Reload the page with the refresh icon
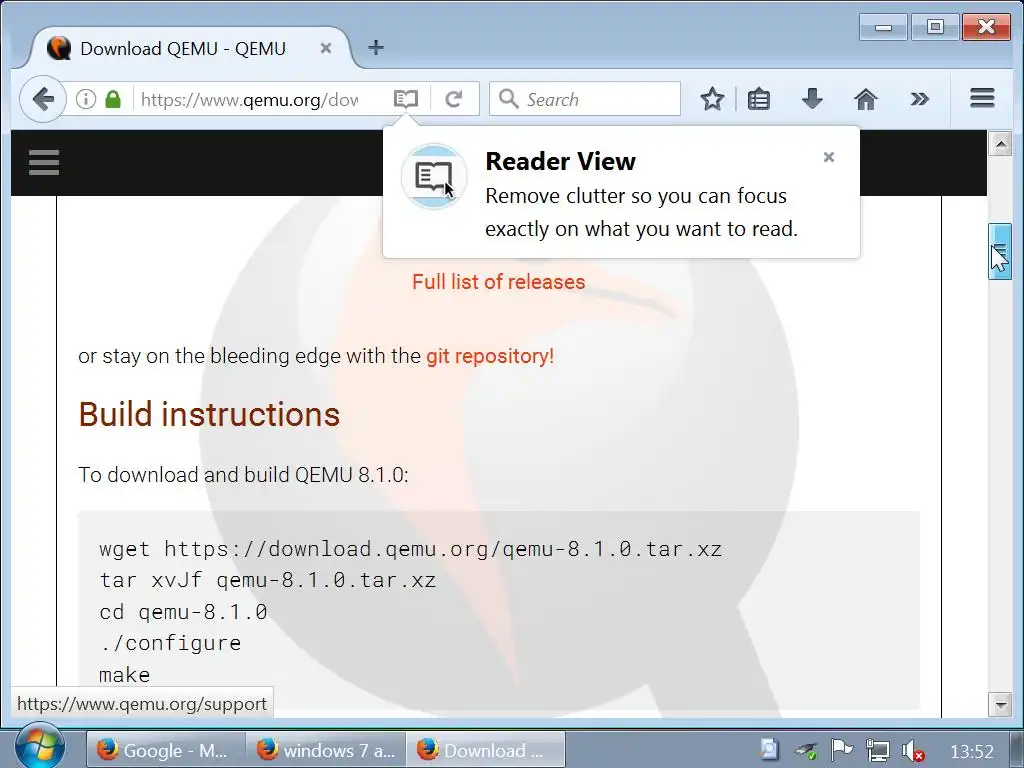Viewport: 1024px width, 768px height. pyautogui.click(x=454, y=99)
